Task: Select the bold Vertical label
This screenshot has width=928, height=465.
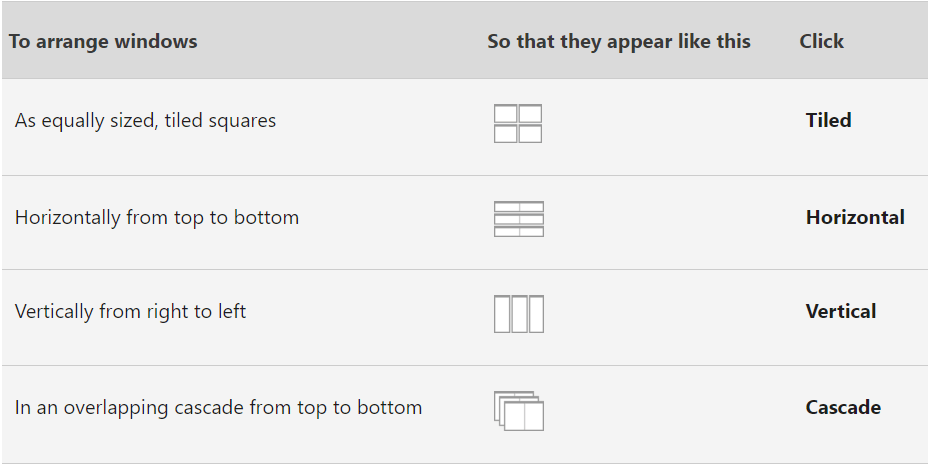Action: [x=840, y=311]
